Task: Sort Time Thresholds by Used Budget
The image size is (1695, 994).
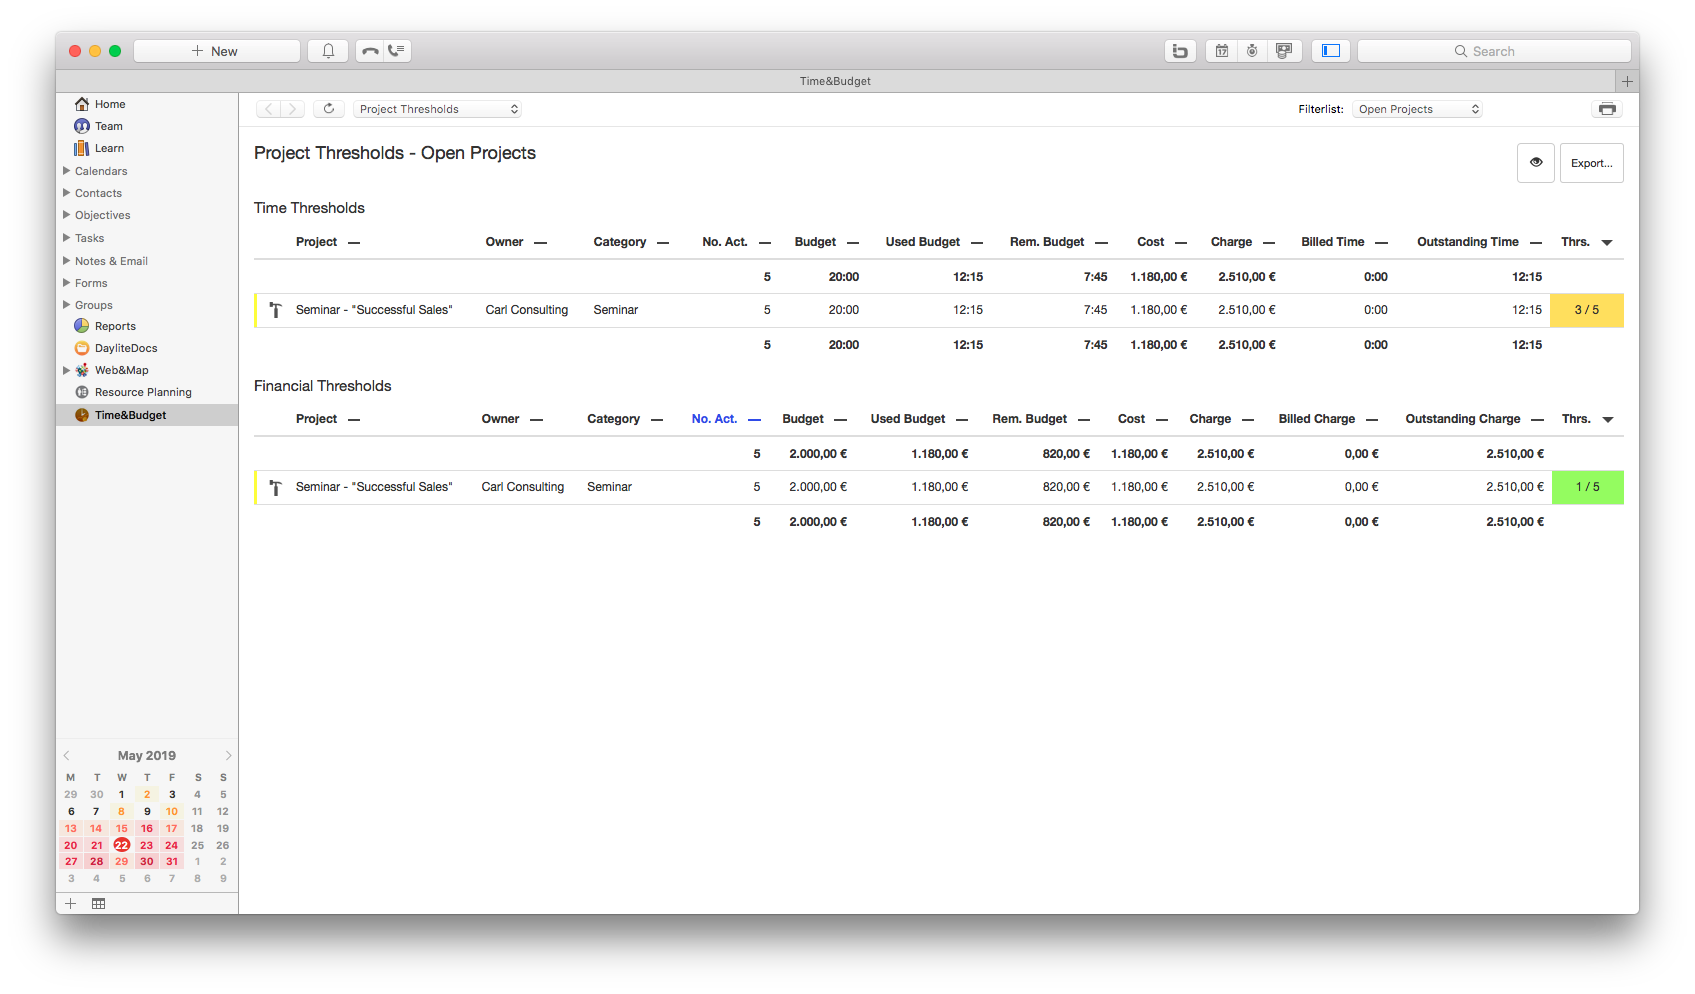Action: (x=922, y=242)
